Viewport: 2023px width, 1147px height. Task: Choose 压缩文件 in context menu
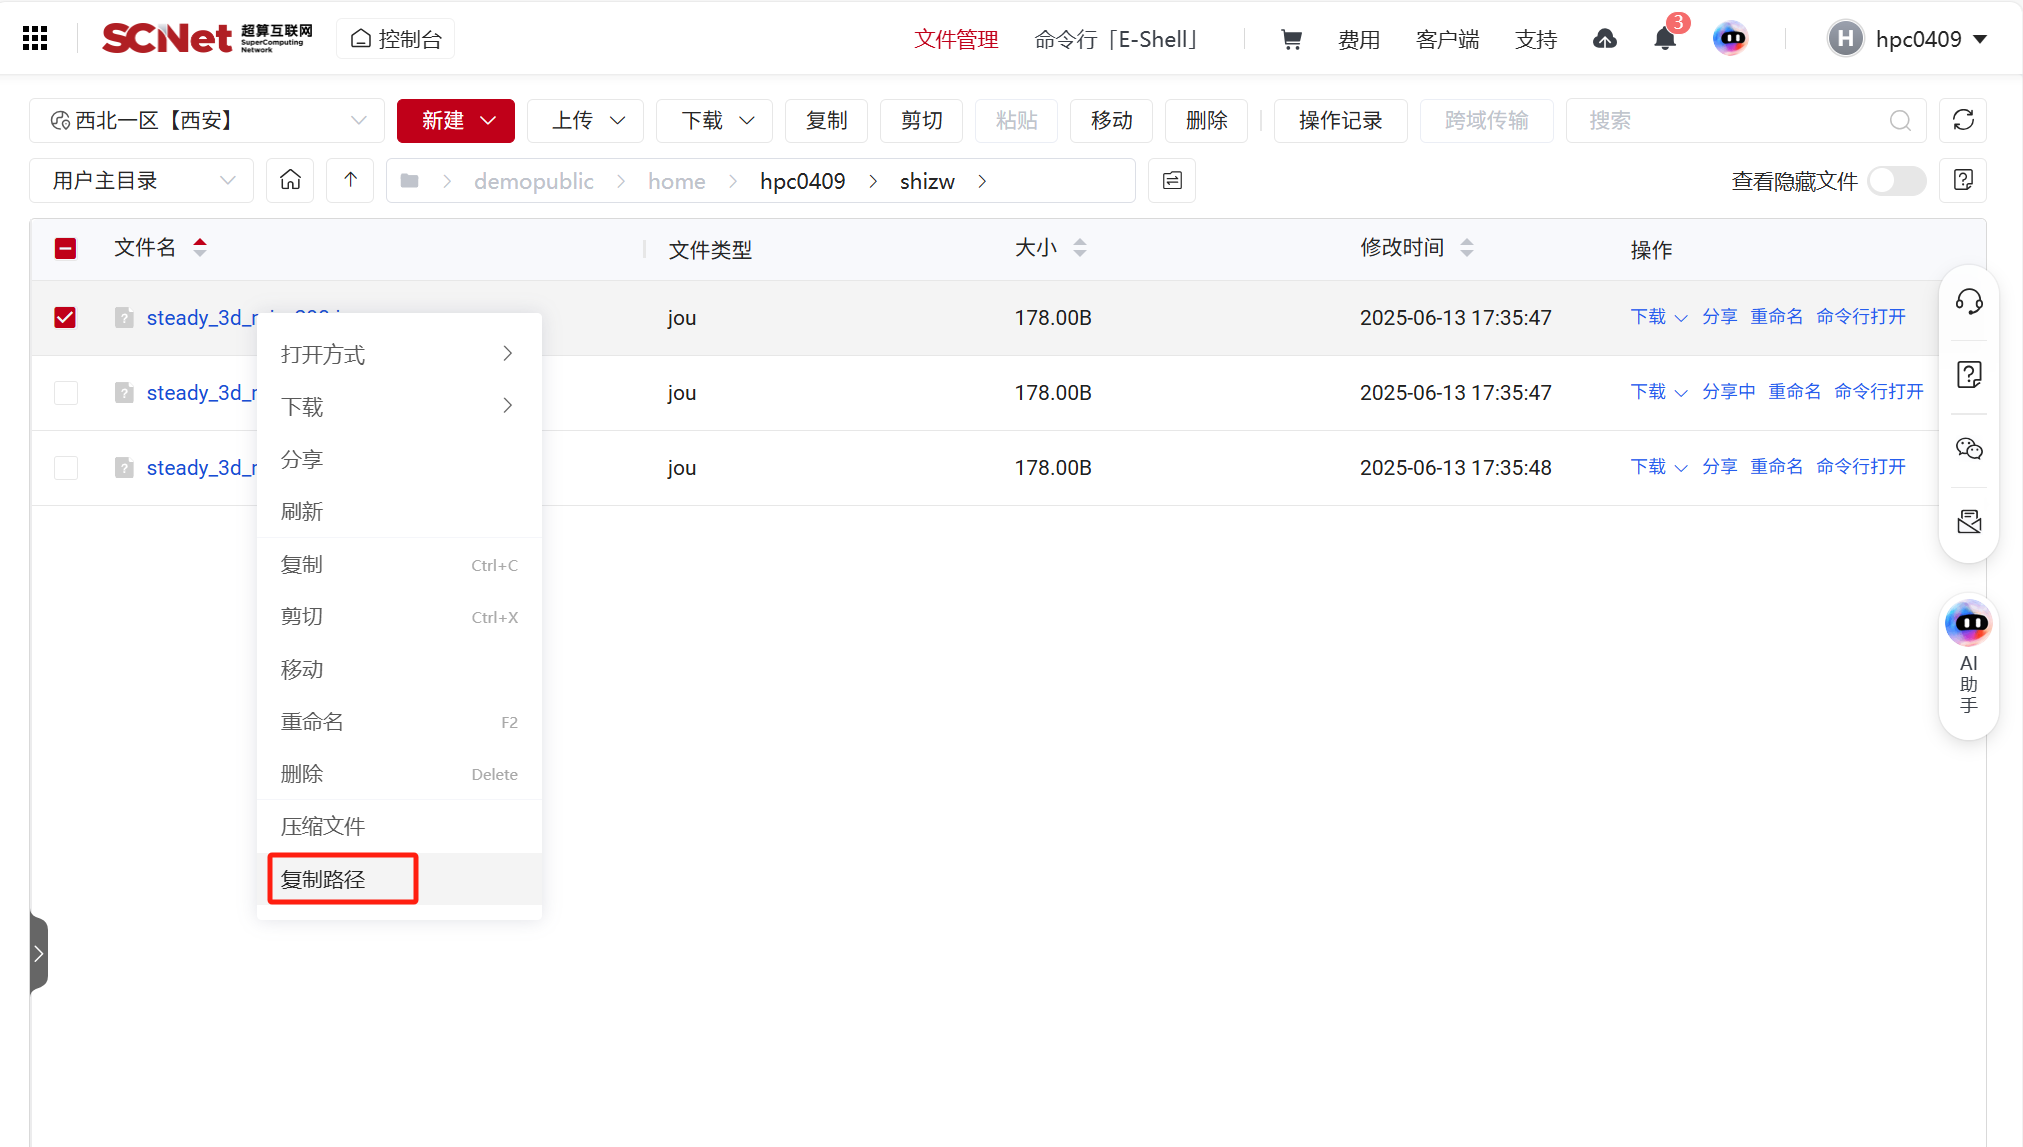[323, 826]
